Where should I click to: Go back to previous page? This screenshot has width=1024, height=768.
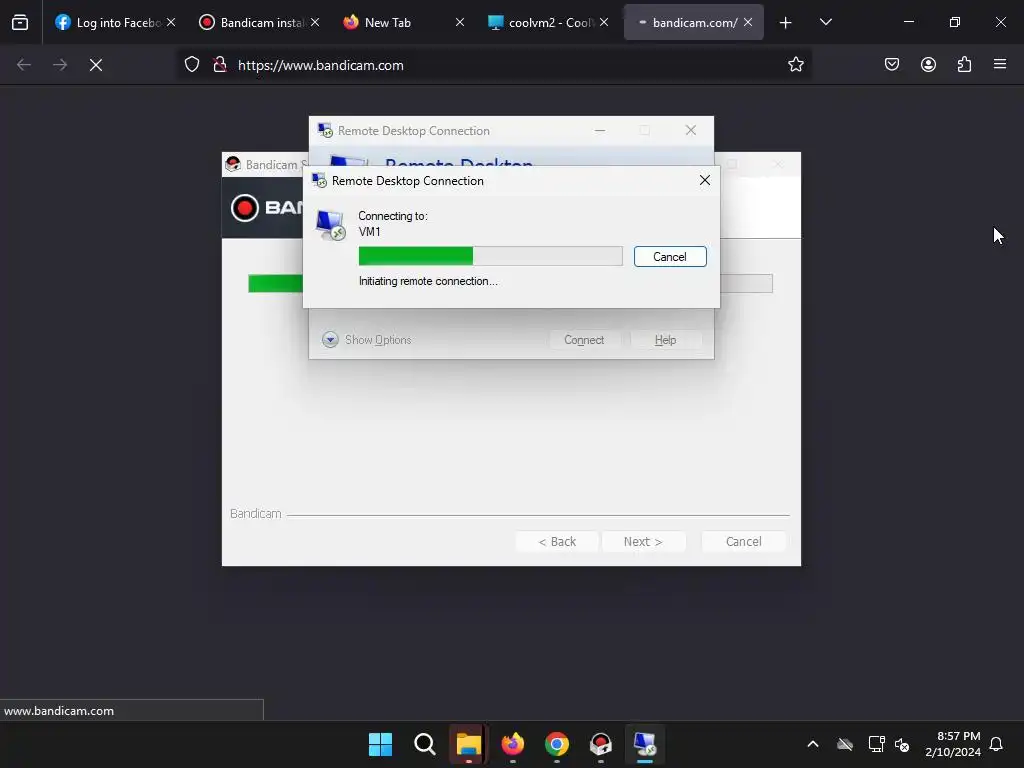[24, 65]
